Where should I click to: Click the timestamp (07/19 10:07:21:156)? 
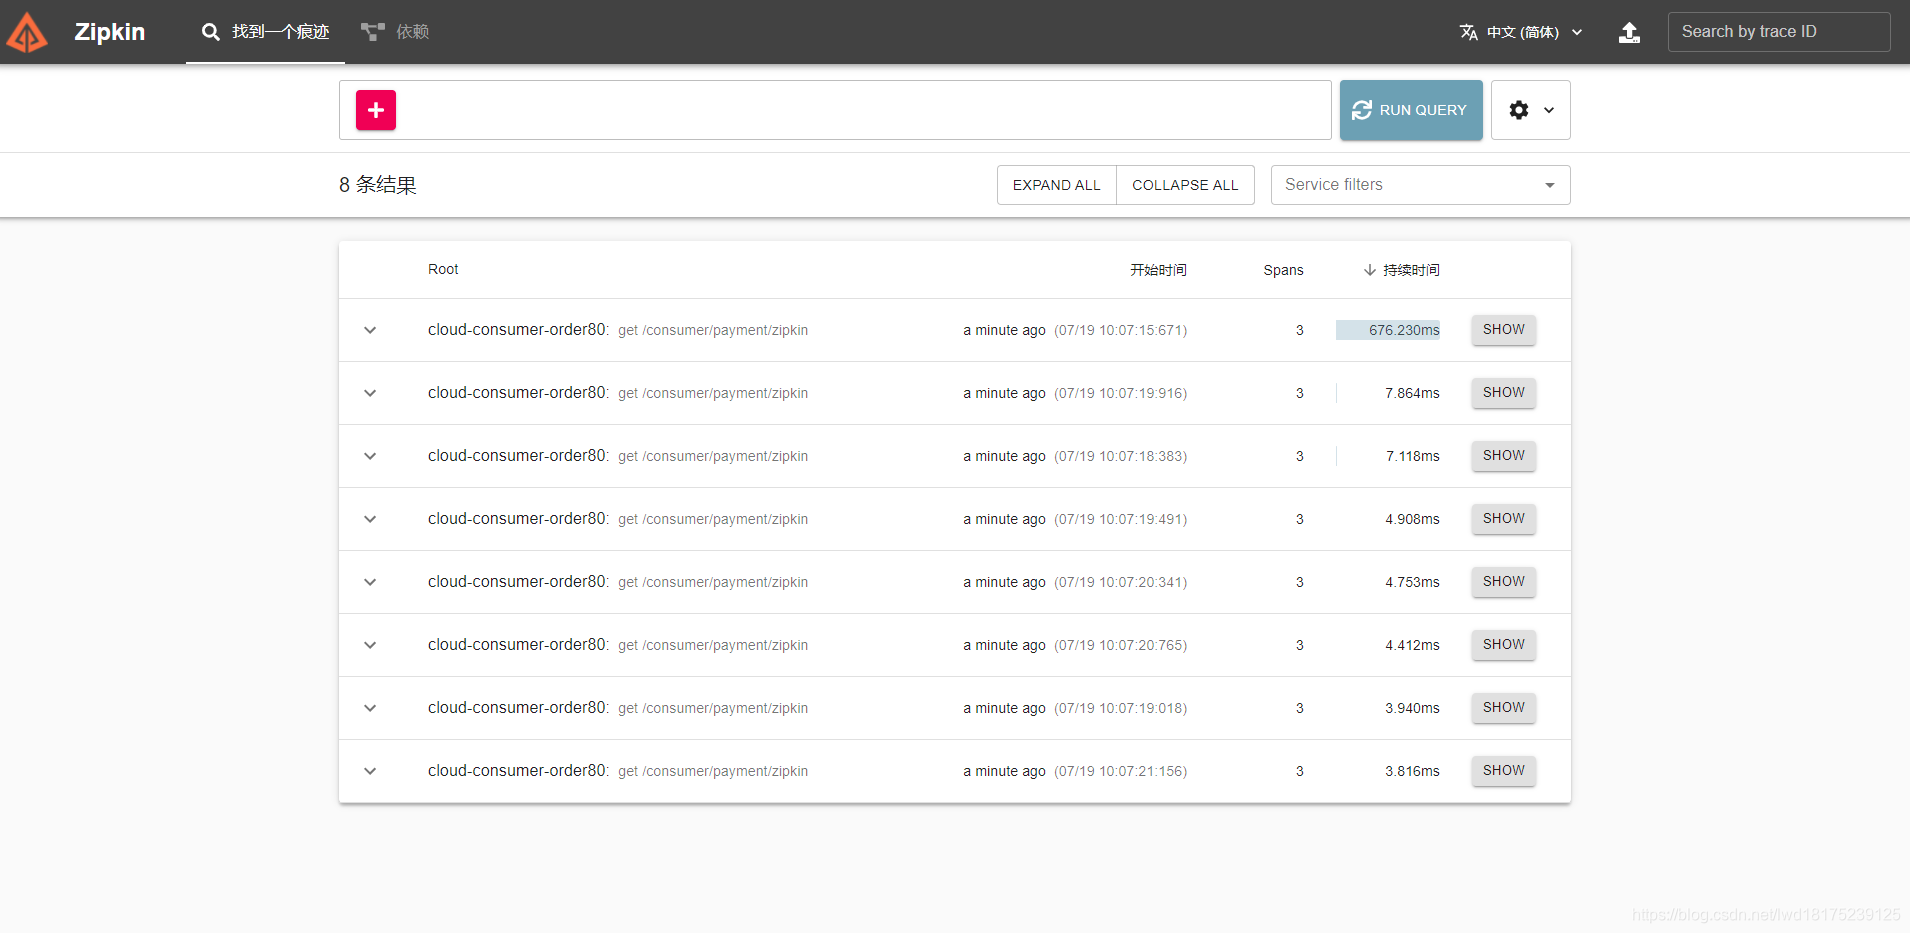pyautogui.click(x=1121, y=771)
